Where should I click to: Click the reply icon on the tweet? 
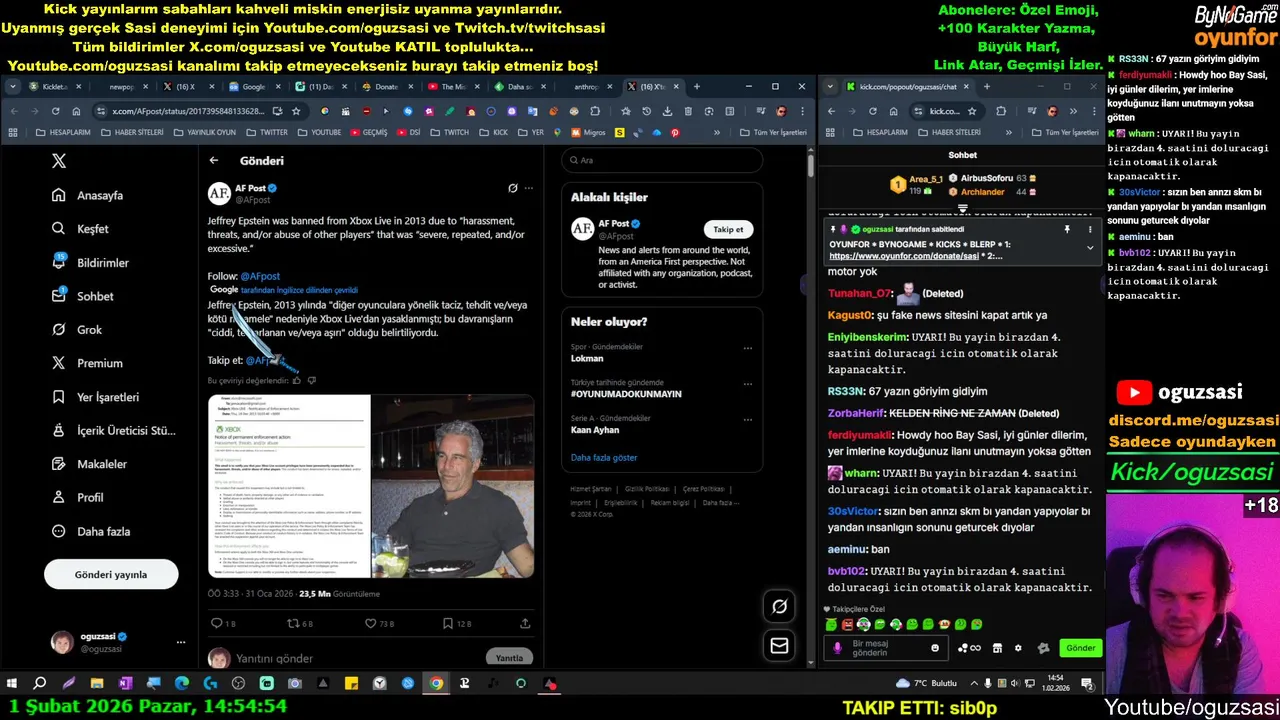click(217, 623)
